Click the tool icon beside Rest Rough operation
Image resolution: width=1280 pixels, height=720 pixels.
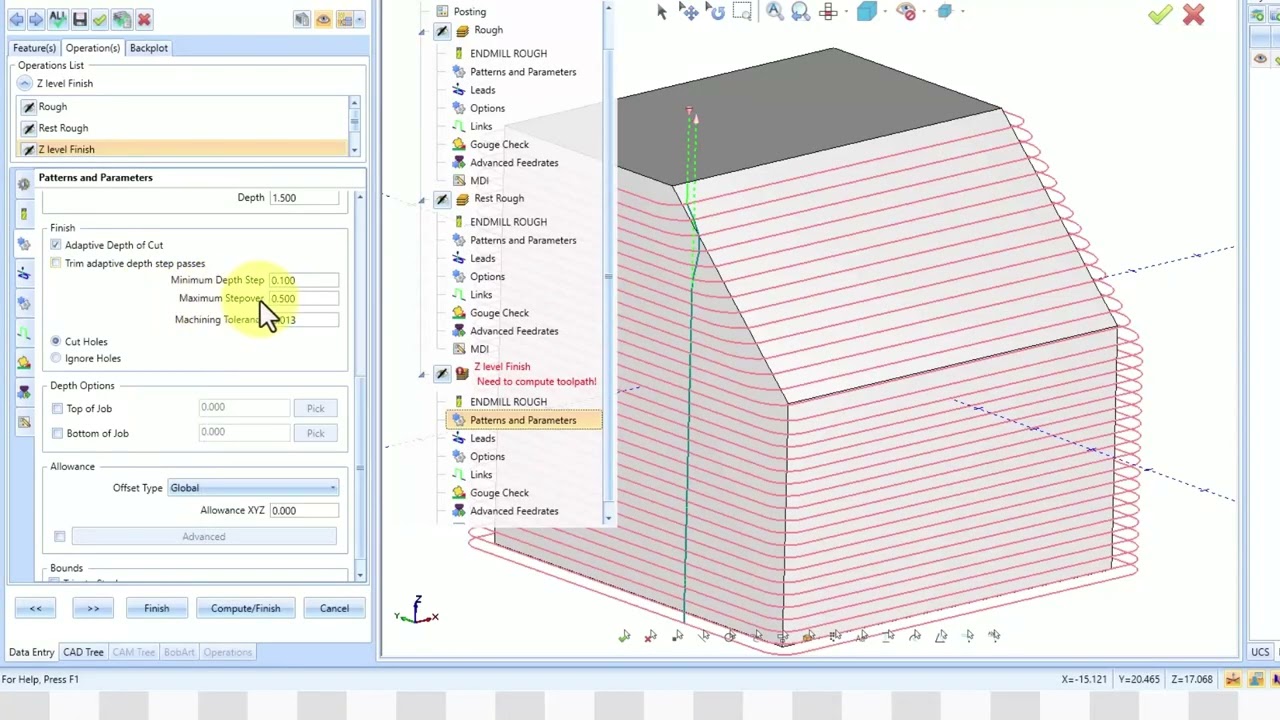pyautogui.click(x=442, y=199)
